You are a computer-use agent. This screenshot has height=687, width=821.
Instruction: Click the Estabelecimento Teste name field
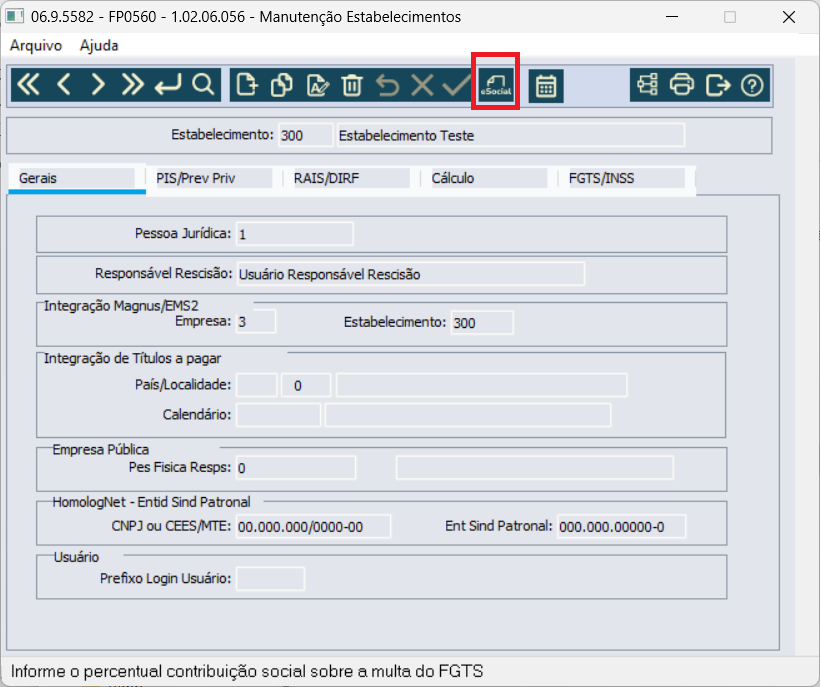coord(511,135)
